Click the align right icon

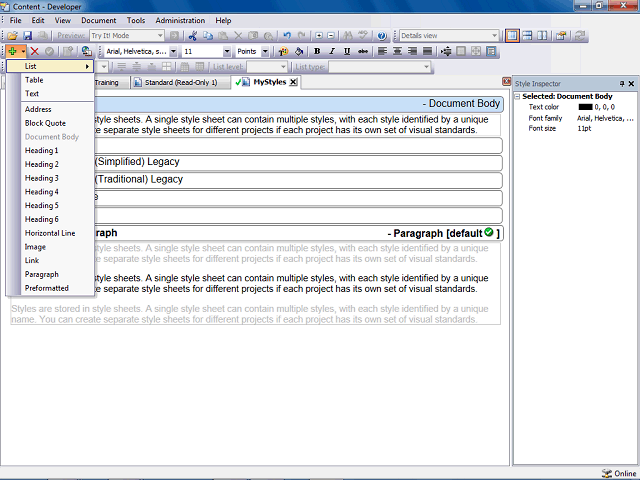(x=412, y=51)
